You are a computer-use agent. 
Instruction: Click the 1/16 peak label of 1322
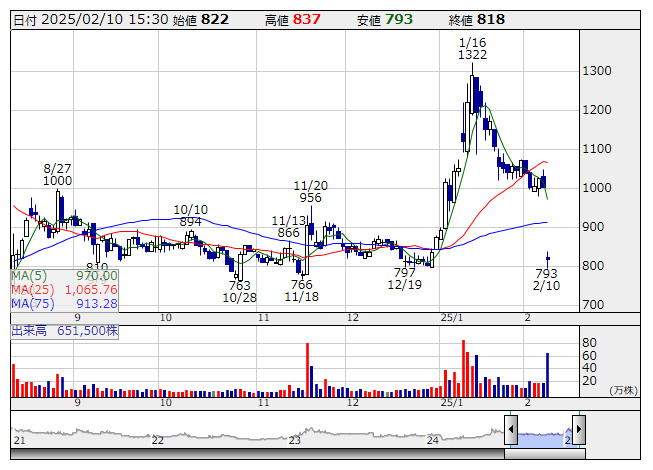(x=472, y=48)
